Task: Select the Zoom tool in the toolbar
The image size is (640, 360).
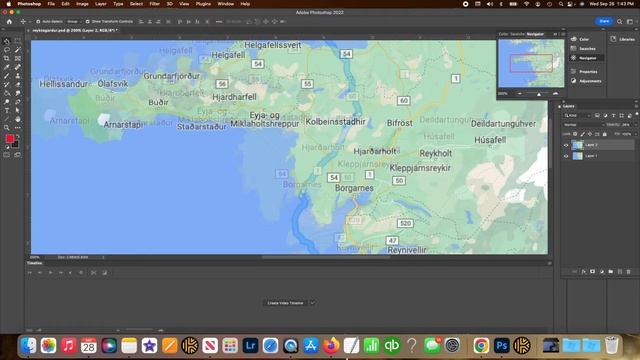Action: pyautogui.click(x=7, y=128)
